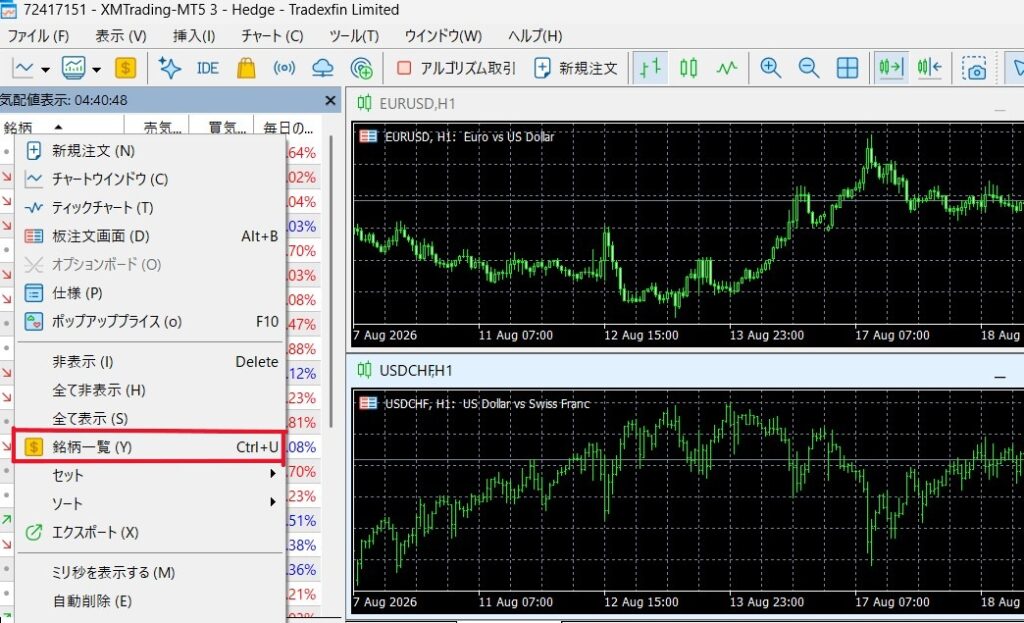This screenshot has height=623, width=1024.
Task: Toggle chart auto scroll
Action: 891,68
